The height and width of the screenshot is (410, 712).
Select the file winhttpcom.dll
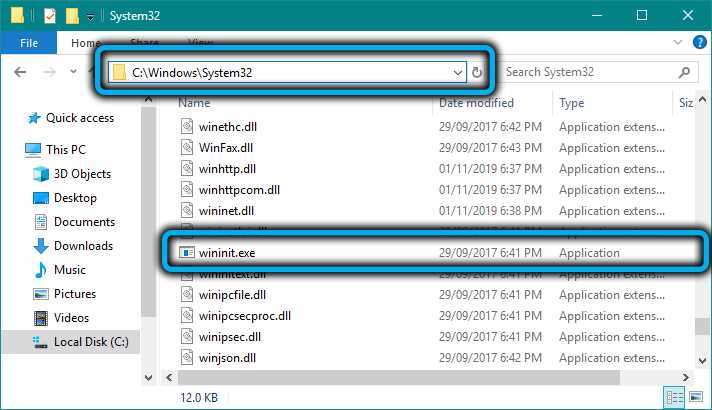pos(239,190)
